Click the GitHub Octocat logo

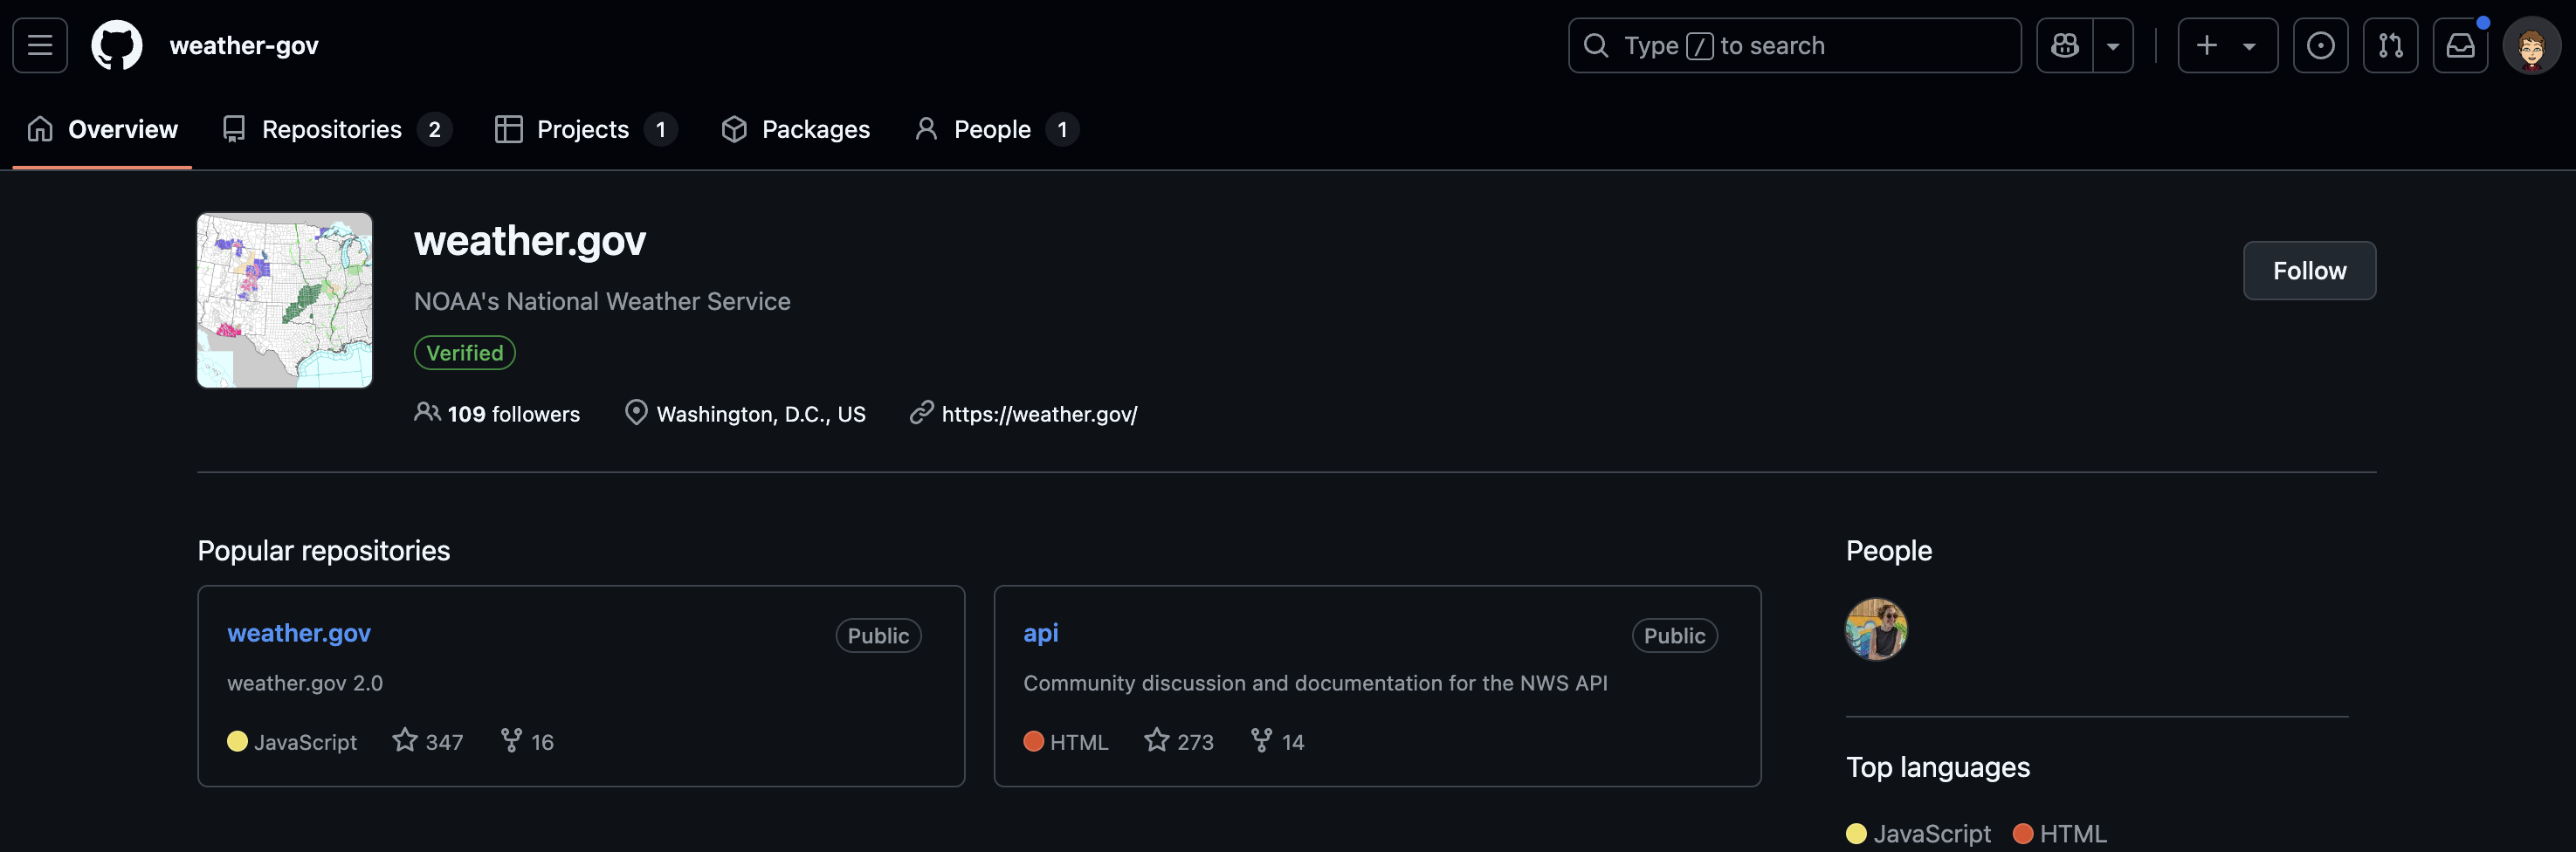pyautogui.click(x=117, y=45)
